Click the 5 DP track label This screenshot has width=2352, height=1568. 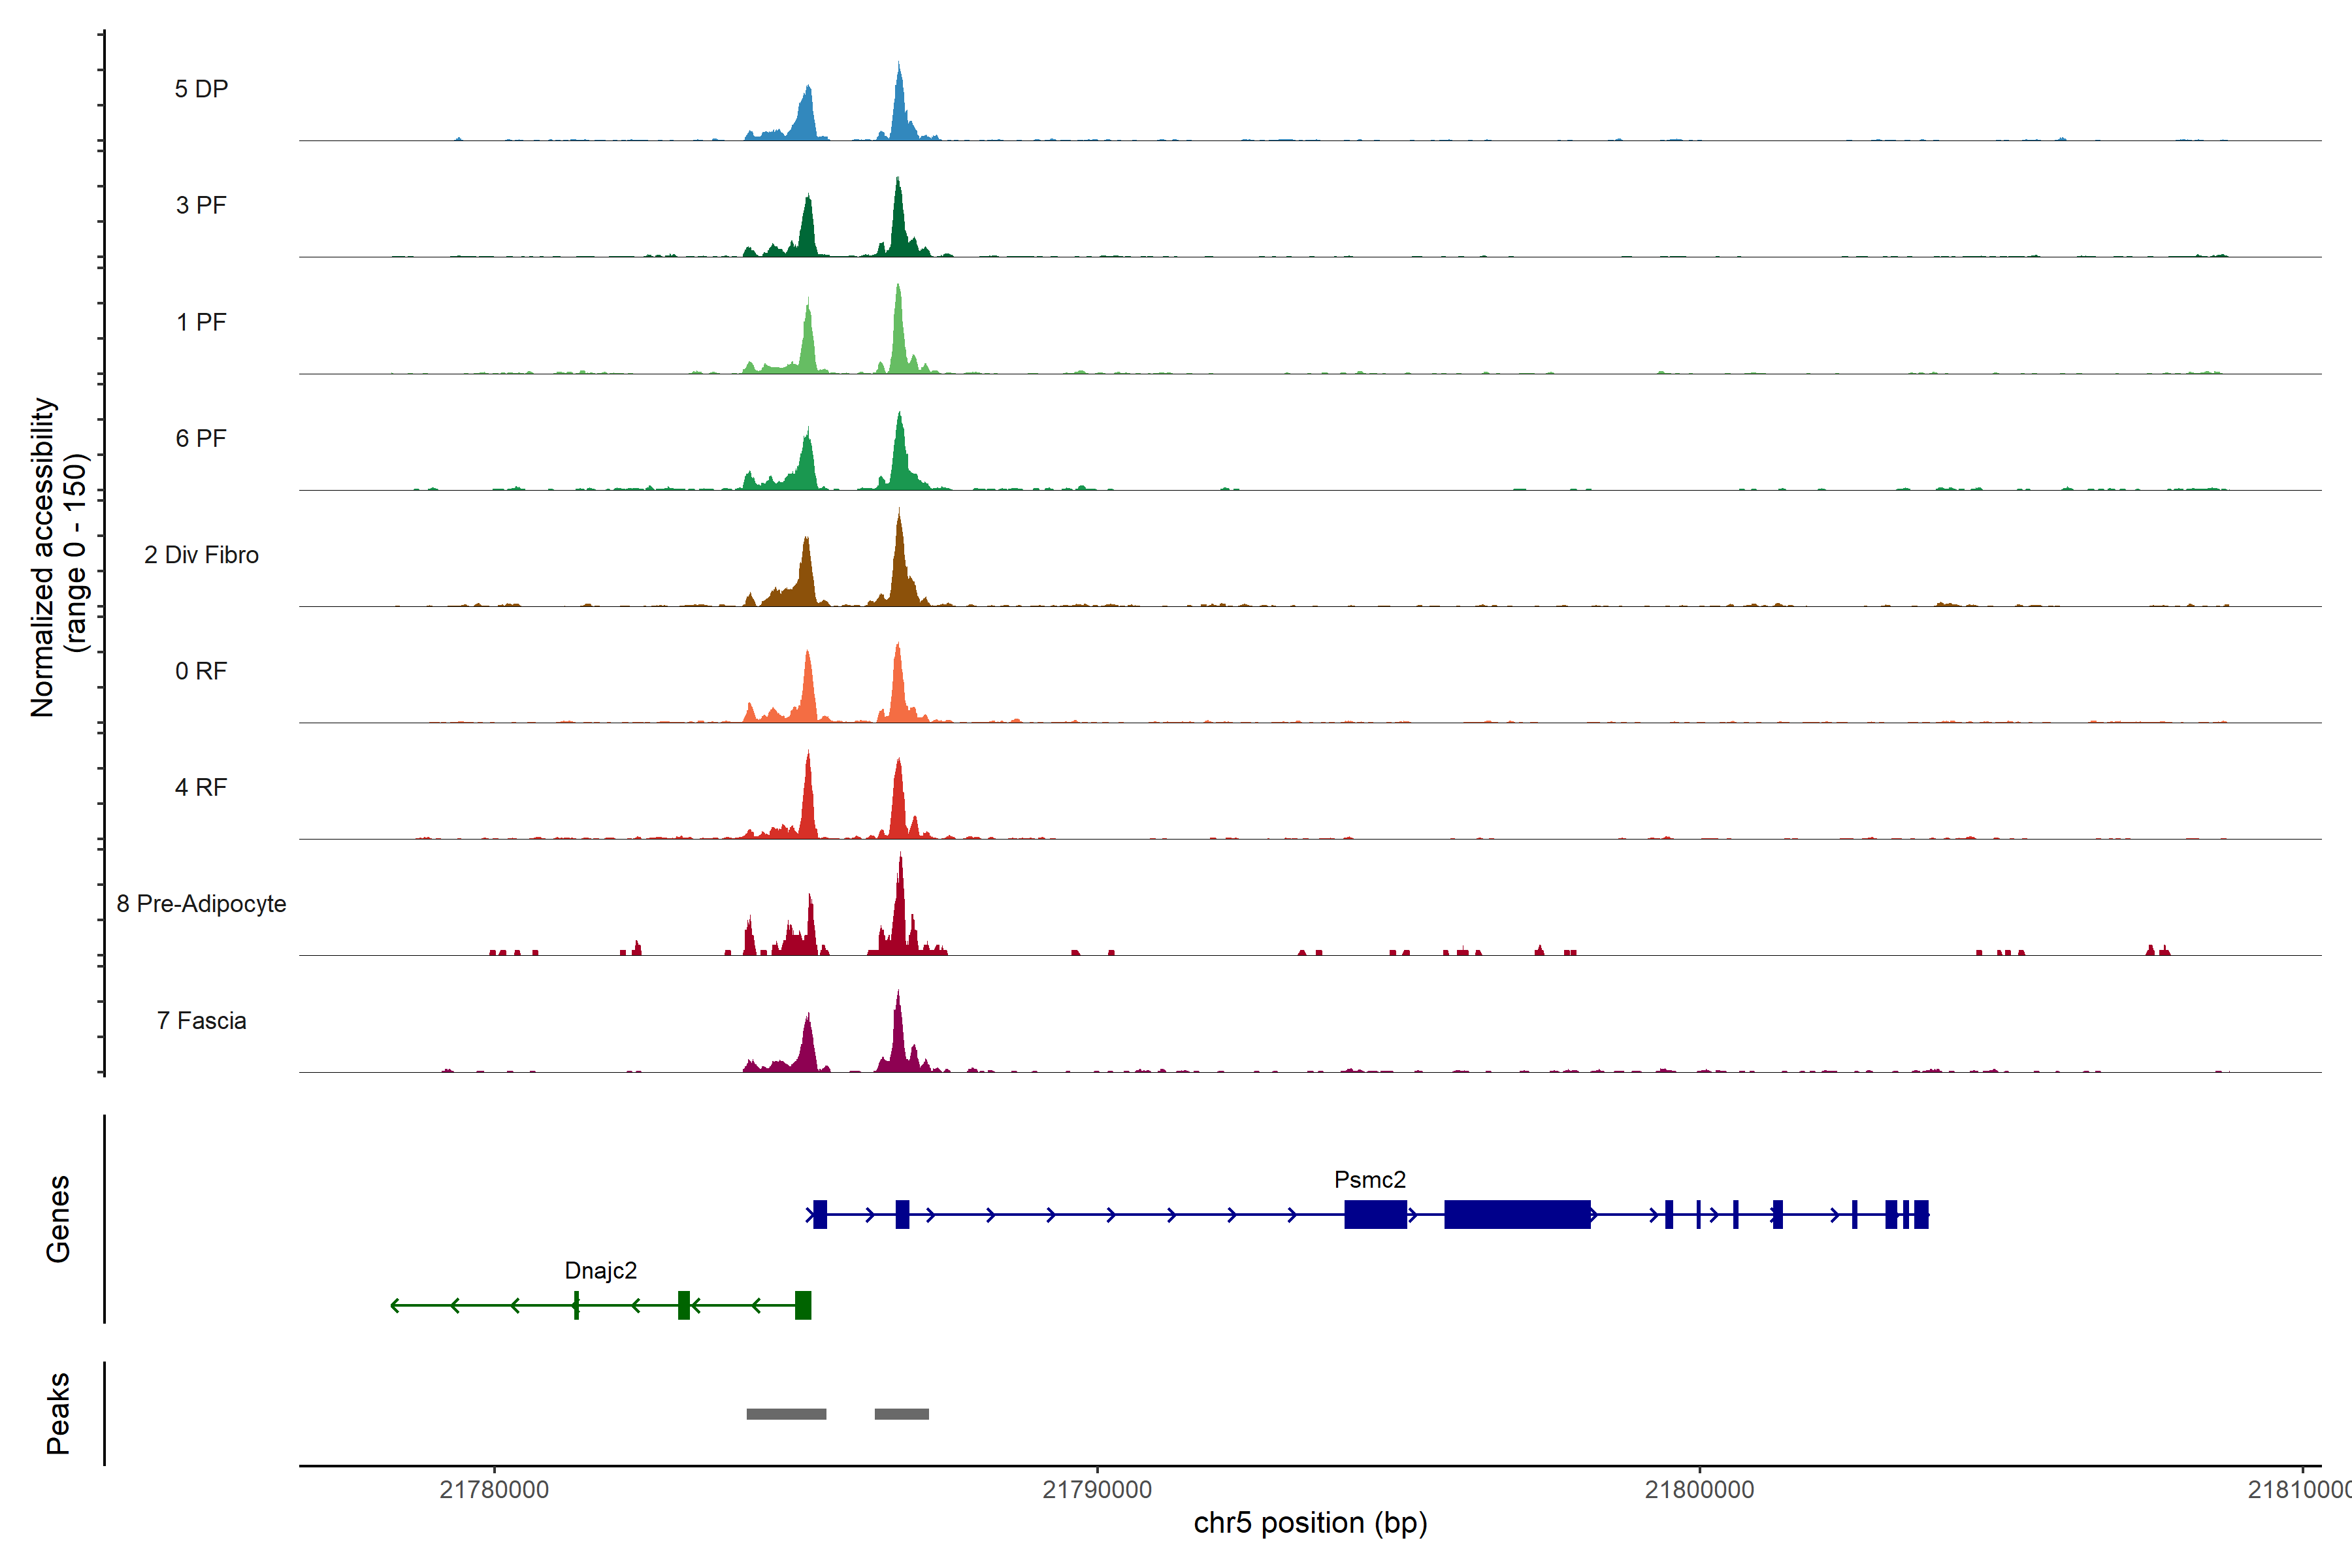[x=201, y=89]
